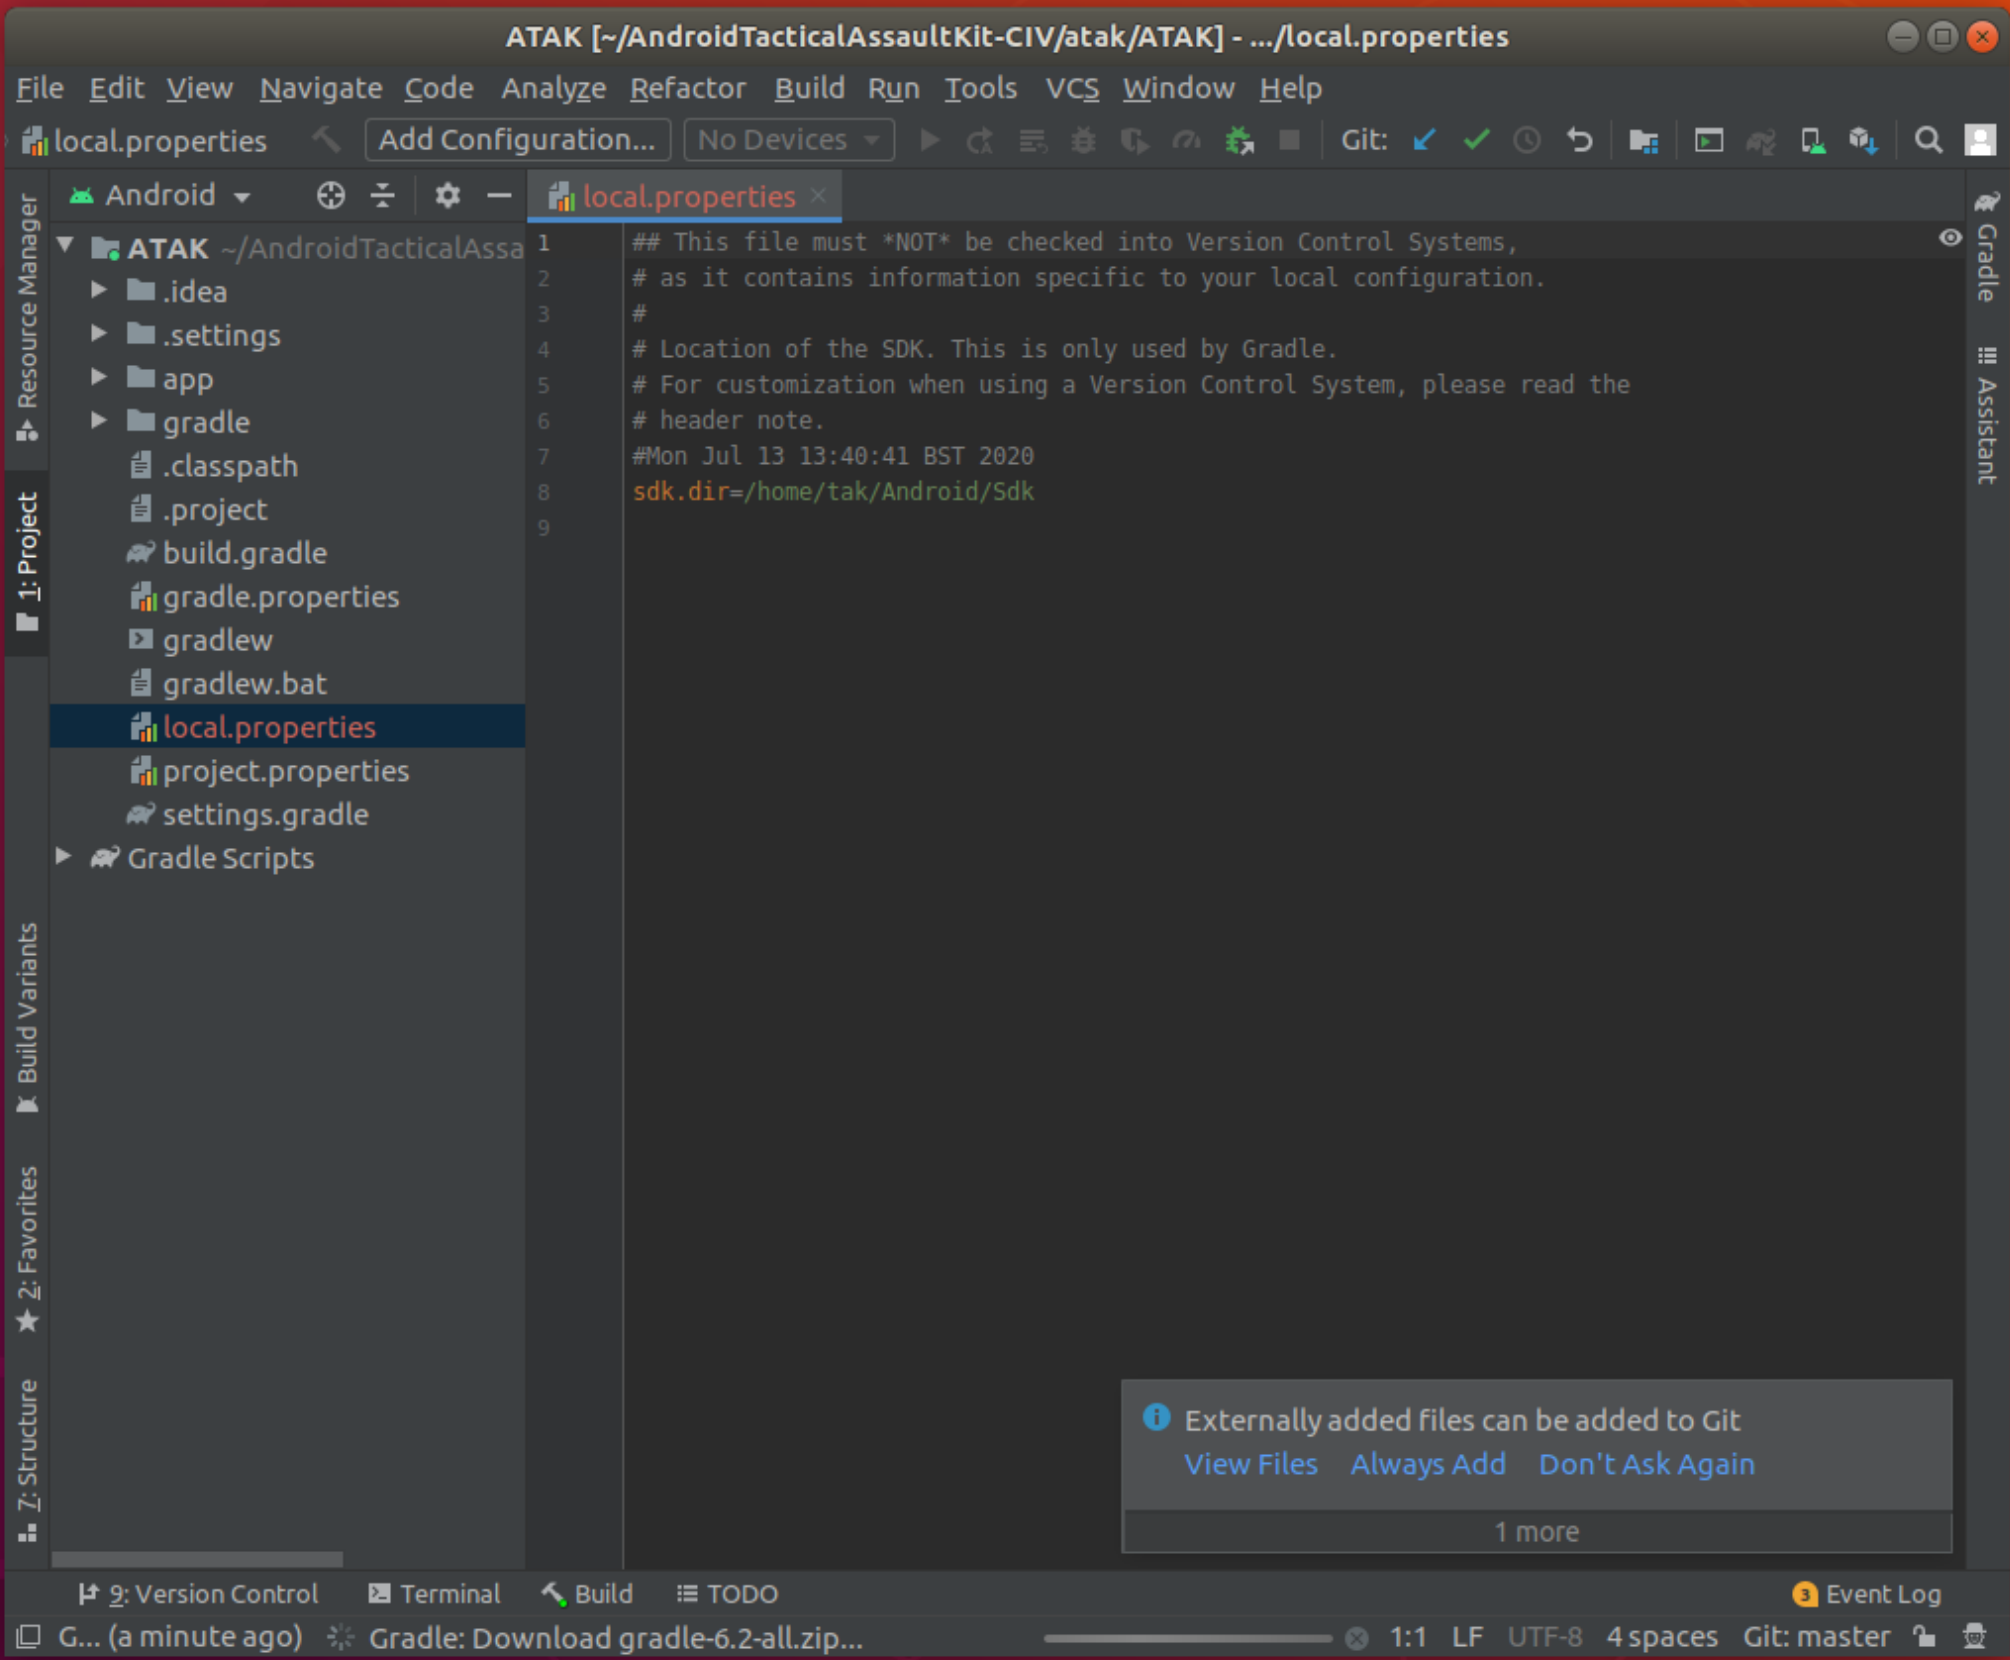Viewport: 2010px width, 1660px height.
Task: Click the 1 more notifications bar
Action: click(1536, 1531)
